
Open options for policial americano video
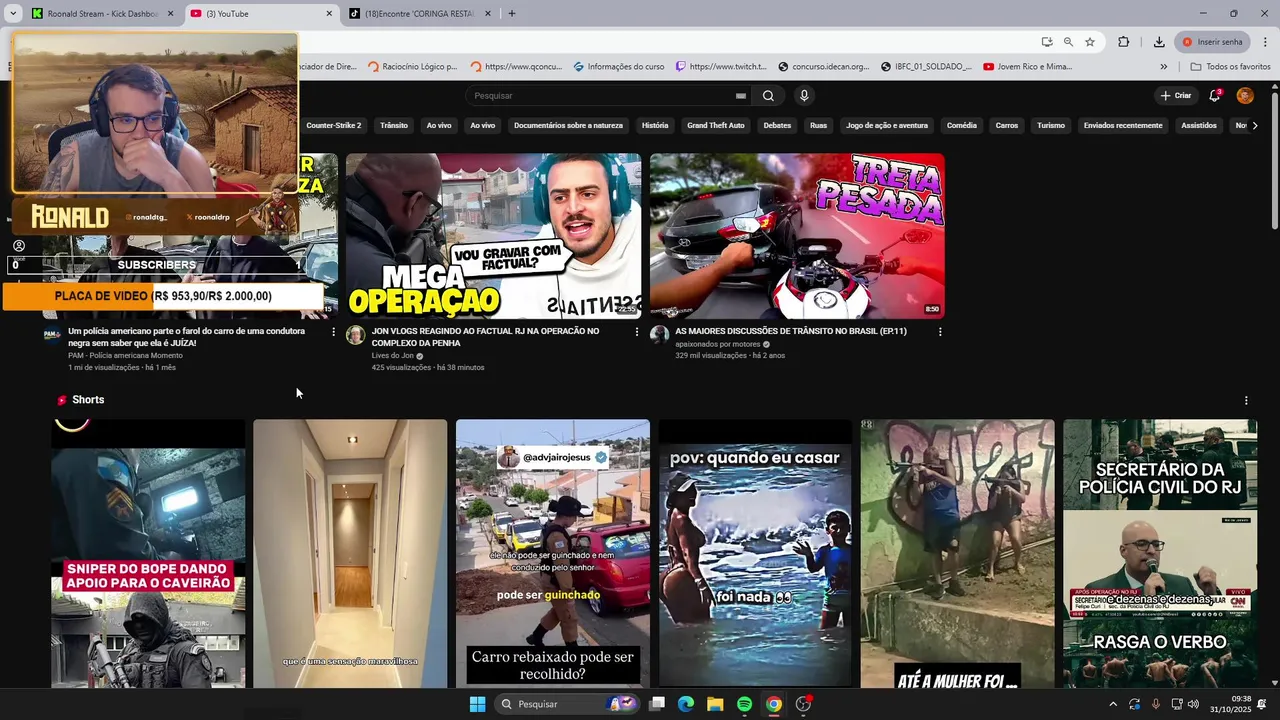(334, 332)
